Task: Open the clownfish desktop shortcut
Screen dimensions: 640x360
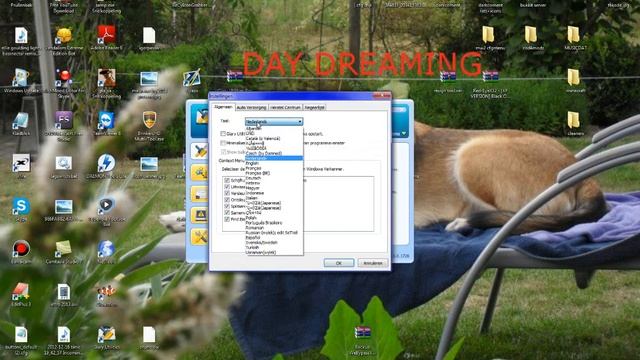Action: coord(106,292)
